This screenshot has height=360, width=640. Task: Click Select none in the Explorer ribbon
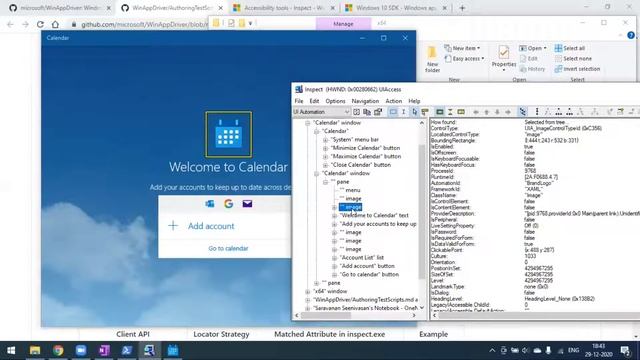click(x=573, y=59)
